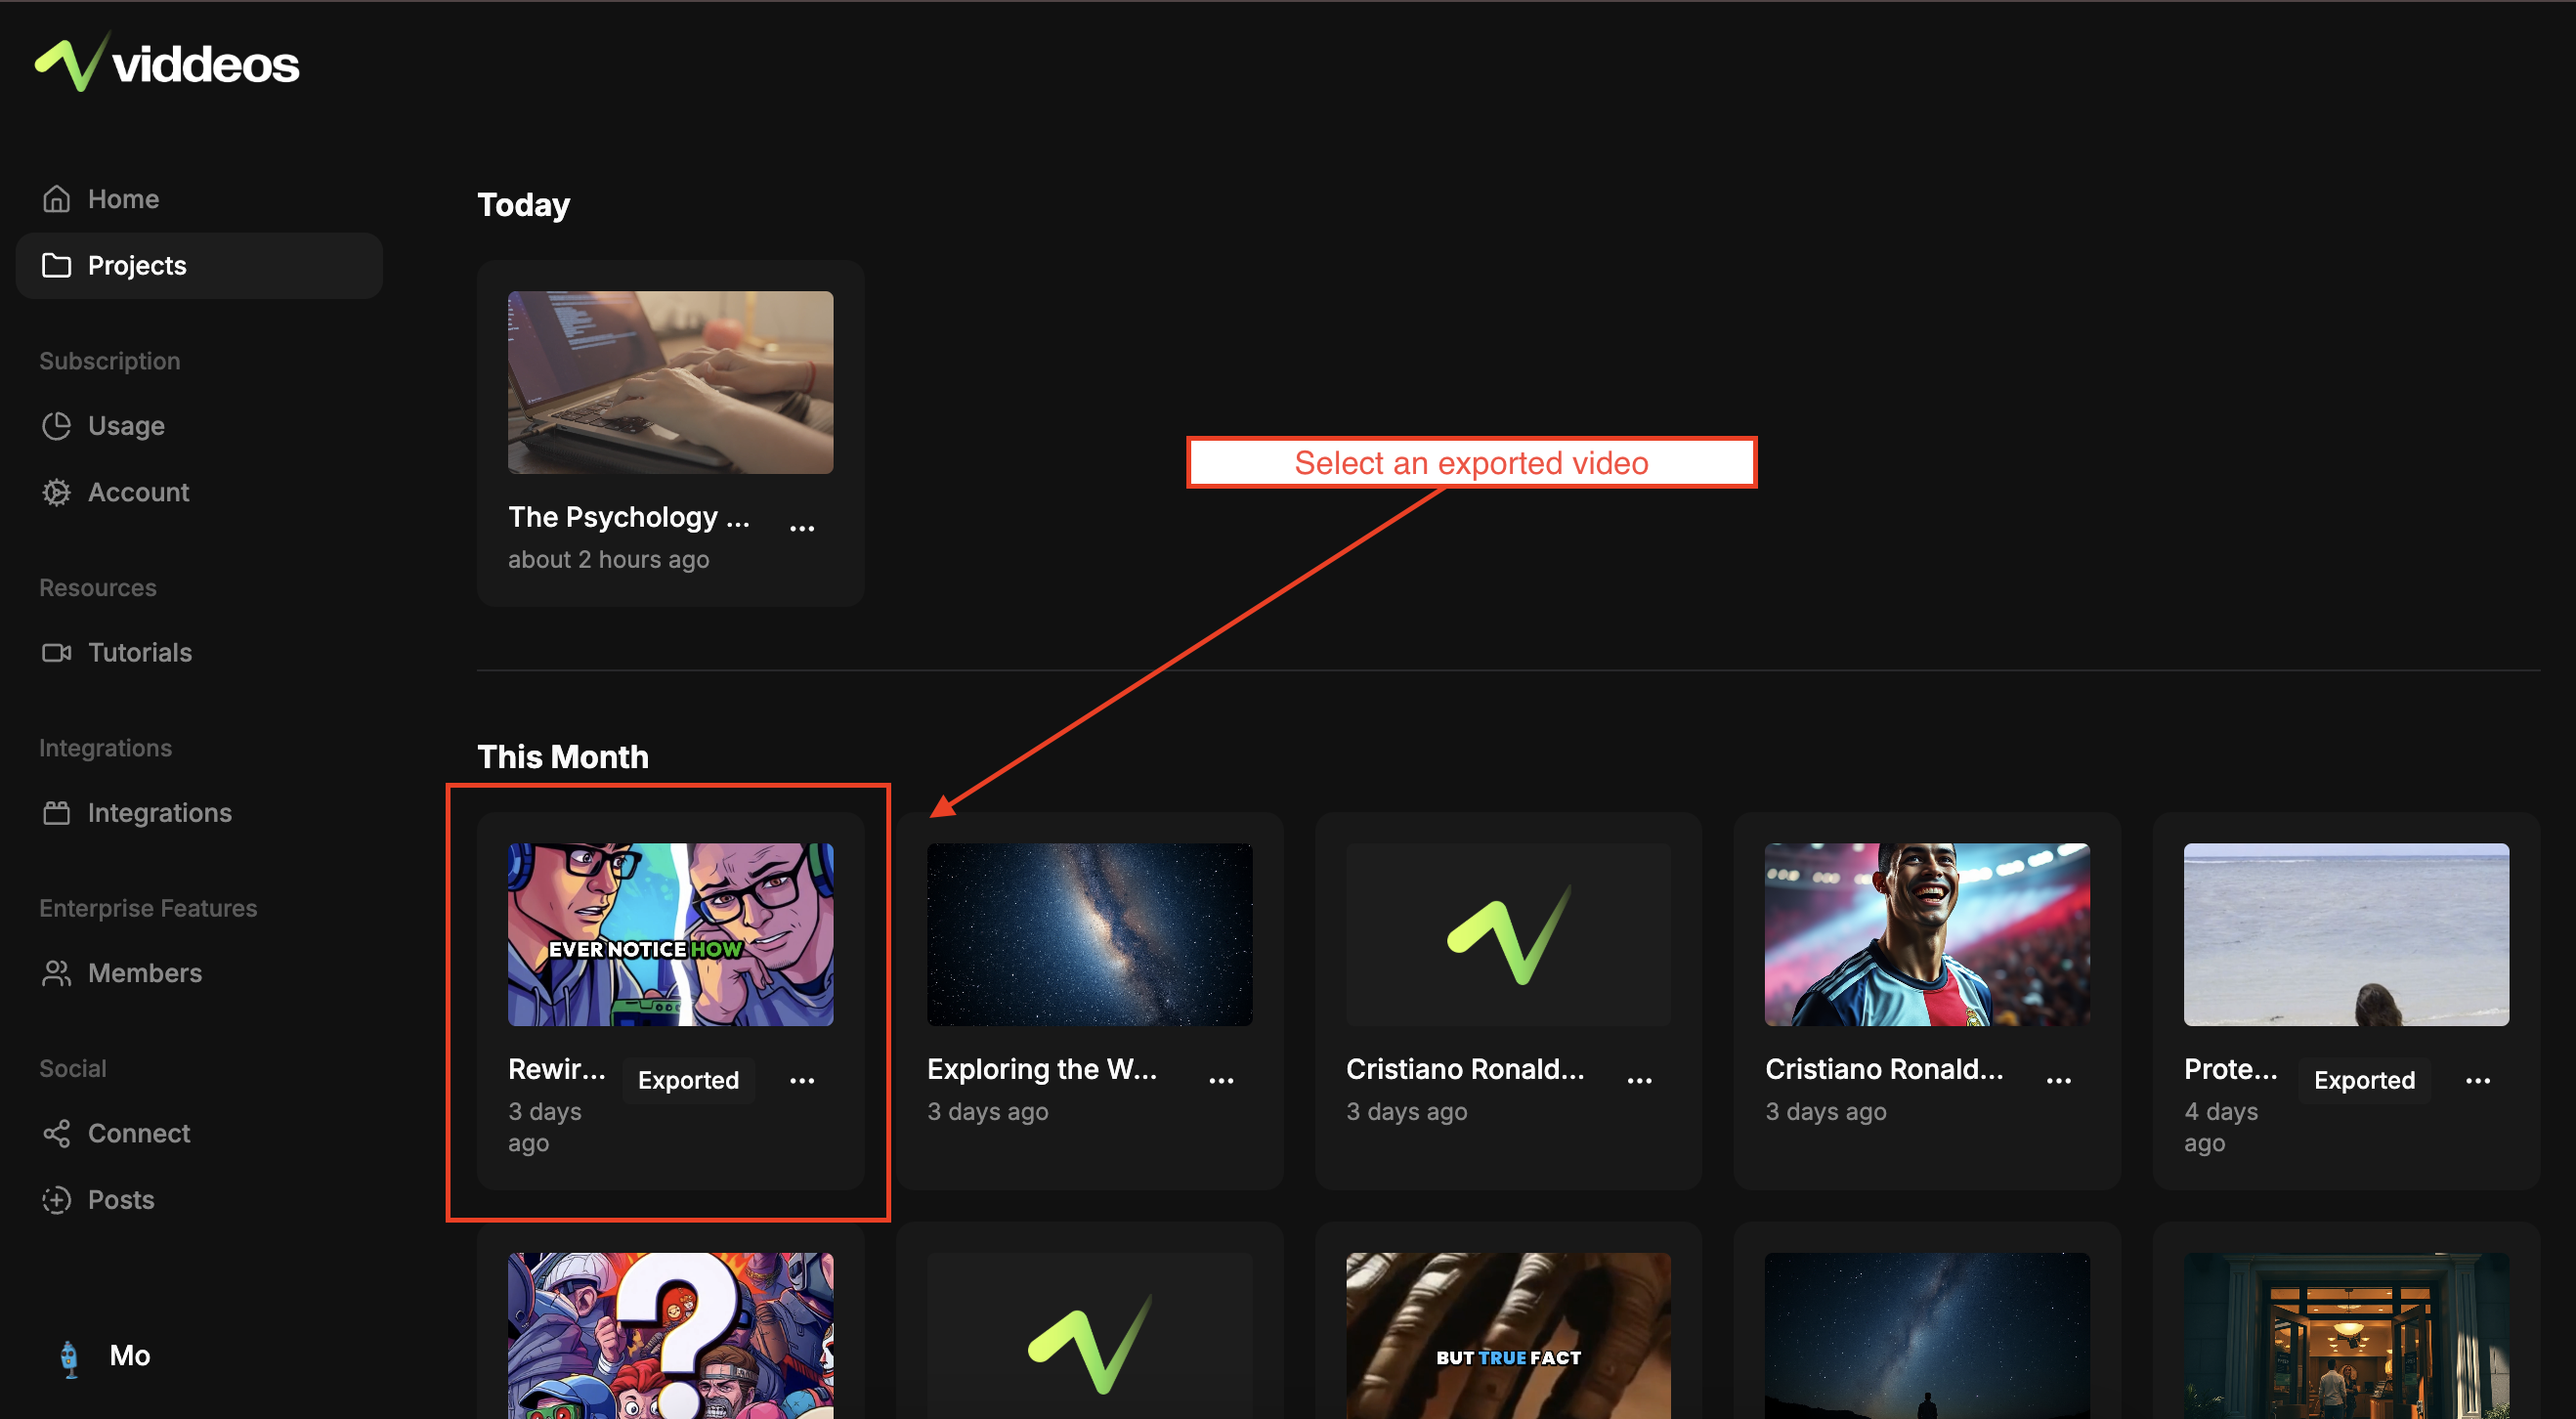This screenshot has width=2576, height=1419.
Task: Open options for Cristiano Ronald... project with player photo
Action: point(2059,1081)
